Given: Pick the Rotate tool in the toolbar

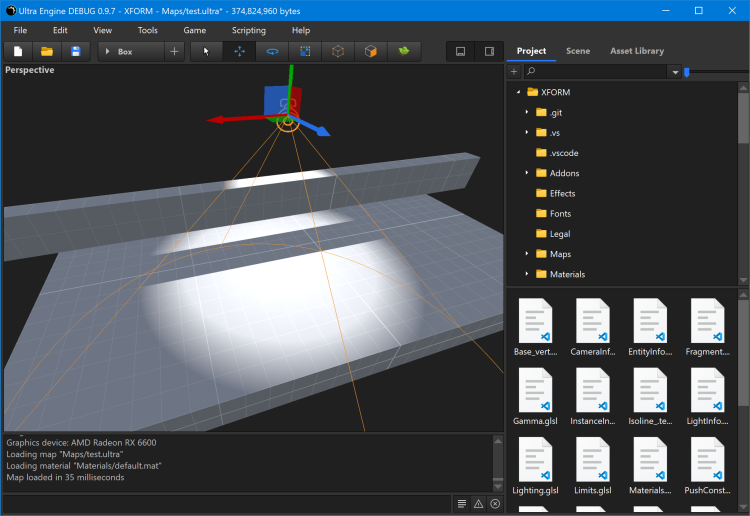Looking at the screenshot, I should click(x=272, y=51).
